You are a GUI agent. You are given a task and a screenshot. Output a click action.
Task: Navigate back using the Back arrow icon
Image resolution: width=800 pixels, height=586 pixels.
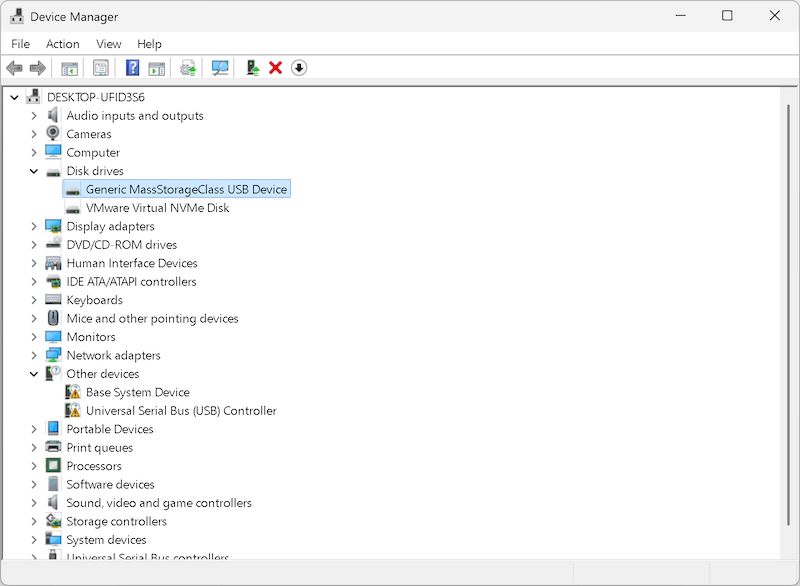(14, 67)
